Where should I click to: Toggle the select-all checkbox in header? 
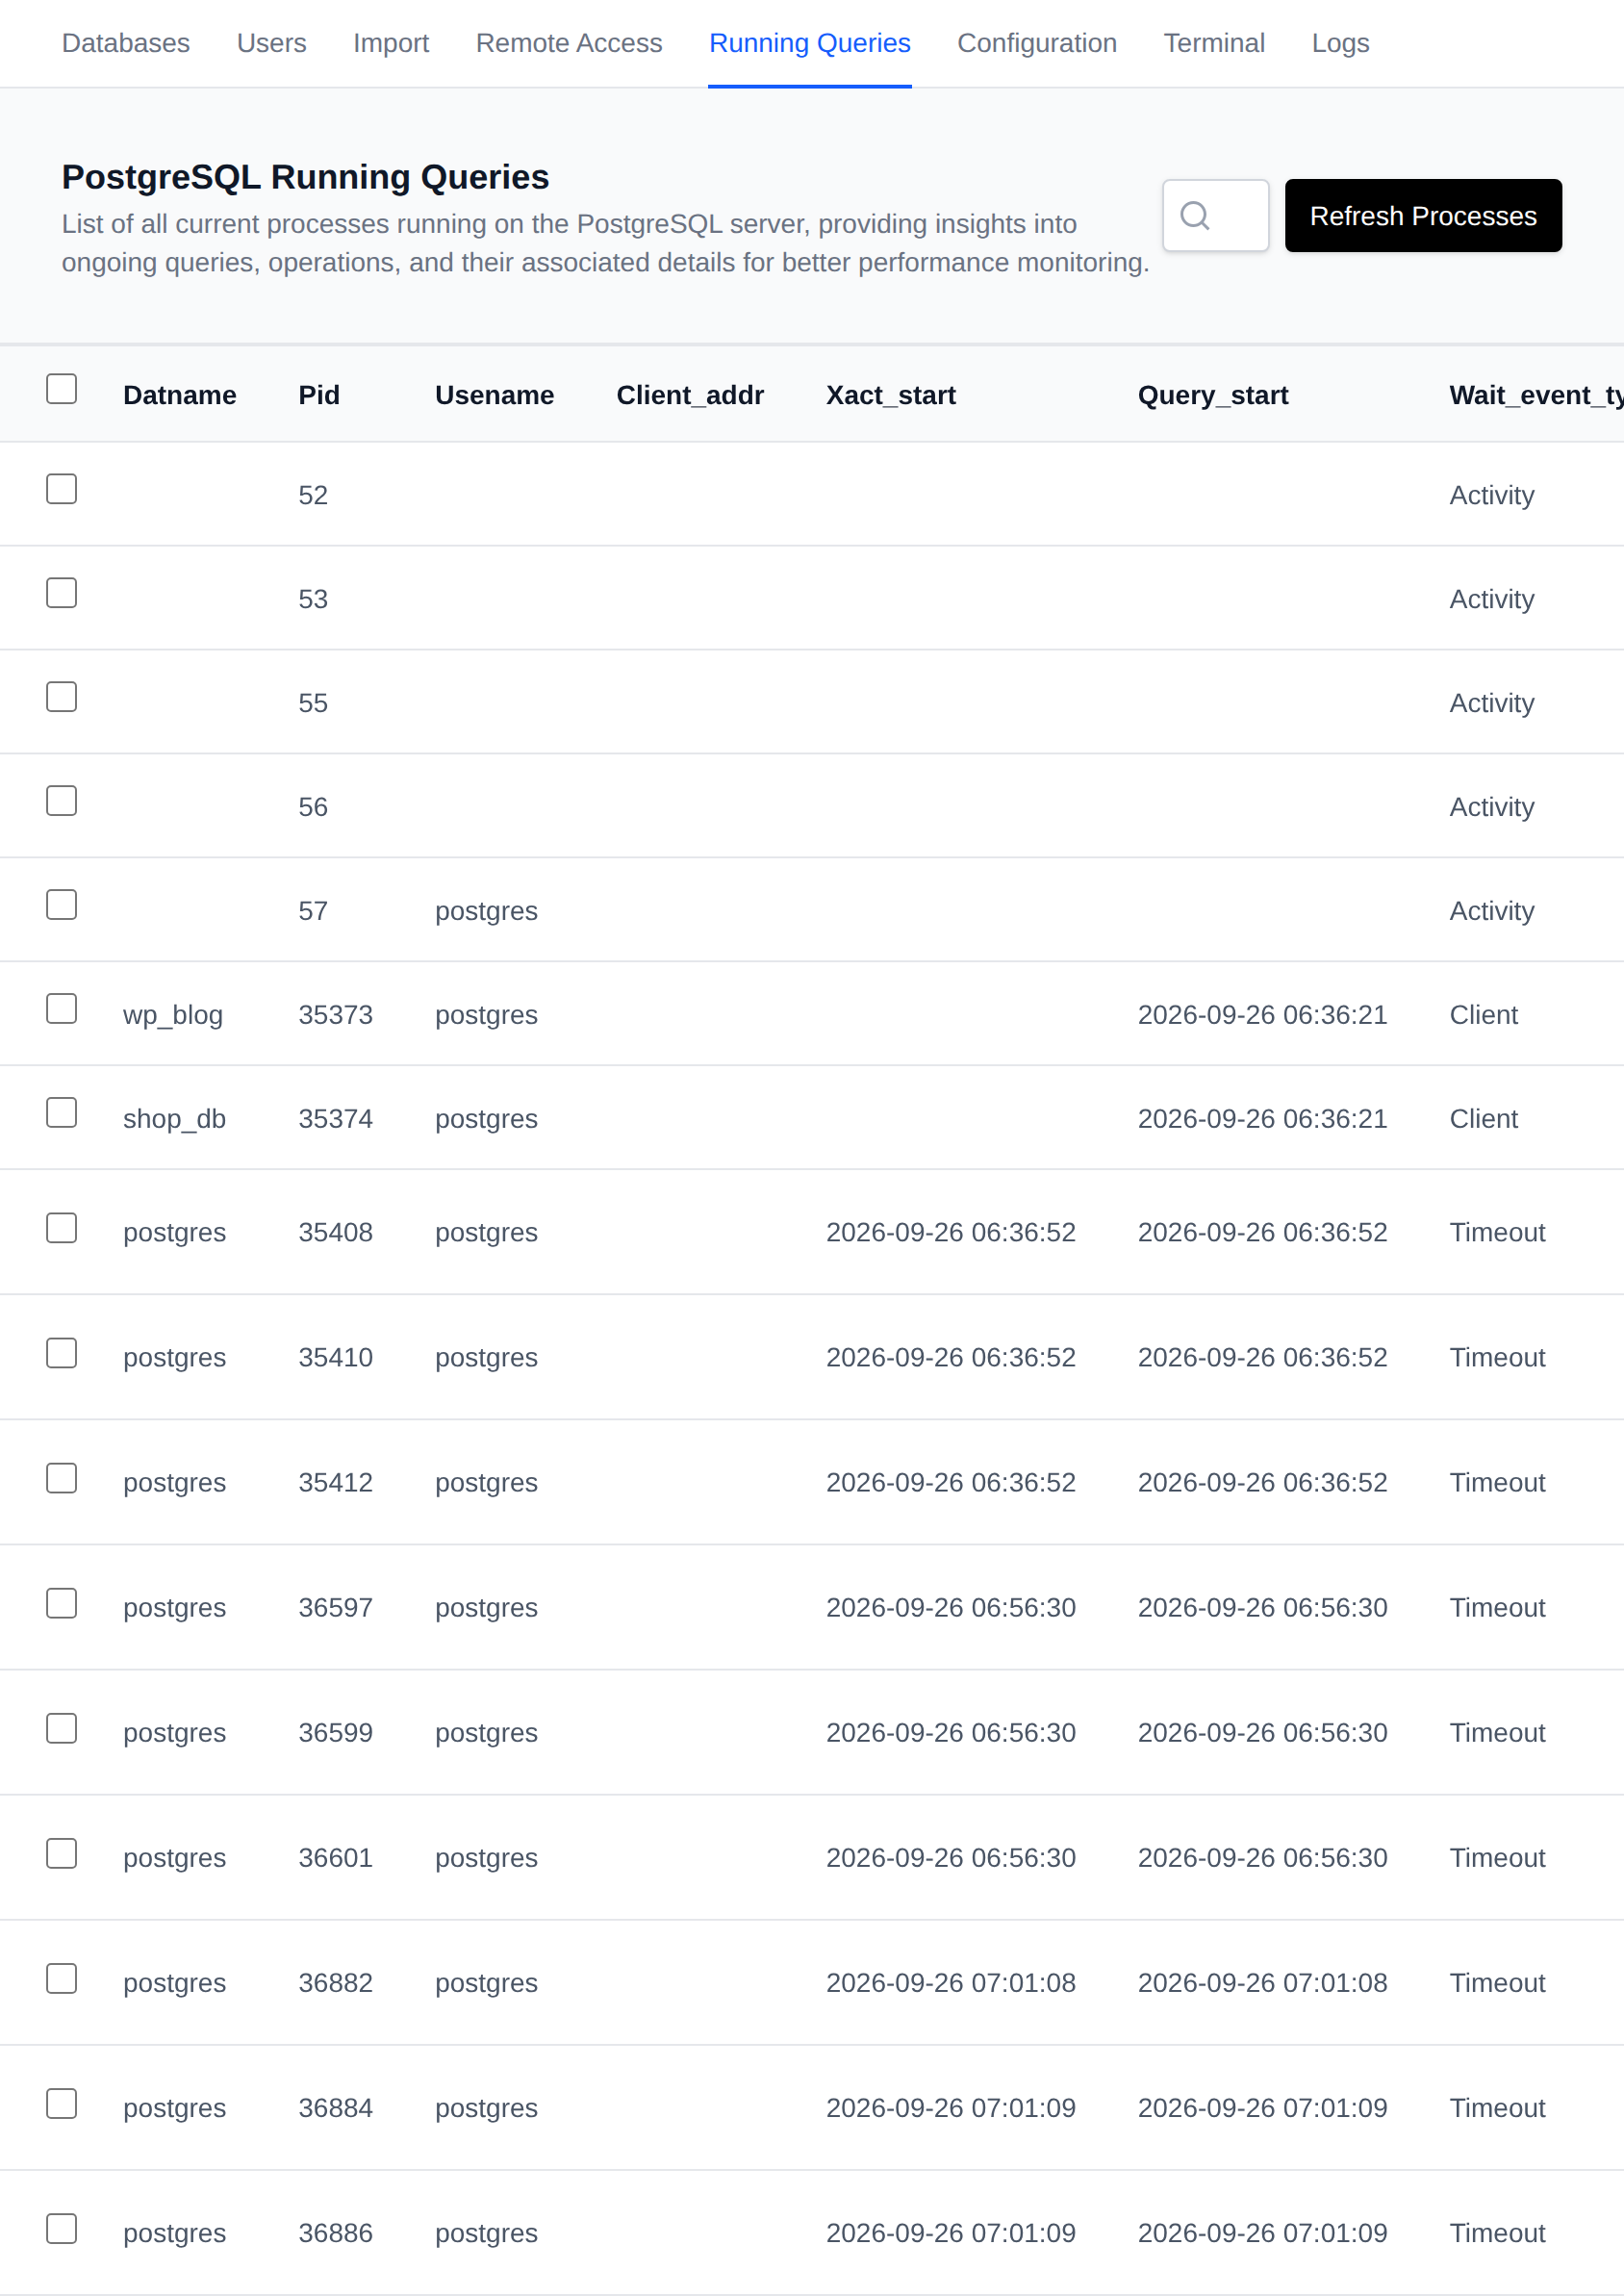pos(62,389)
